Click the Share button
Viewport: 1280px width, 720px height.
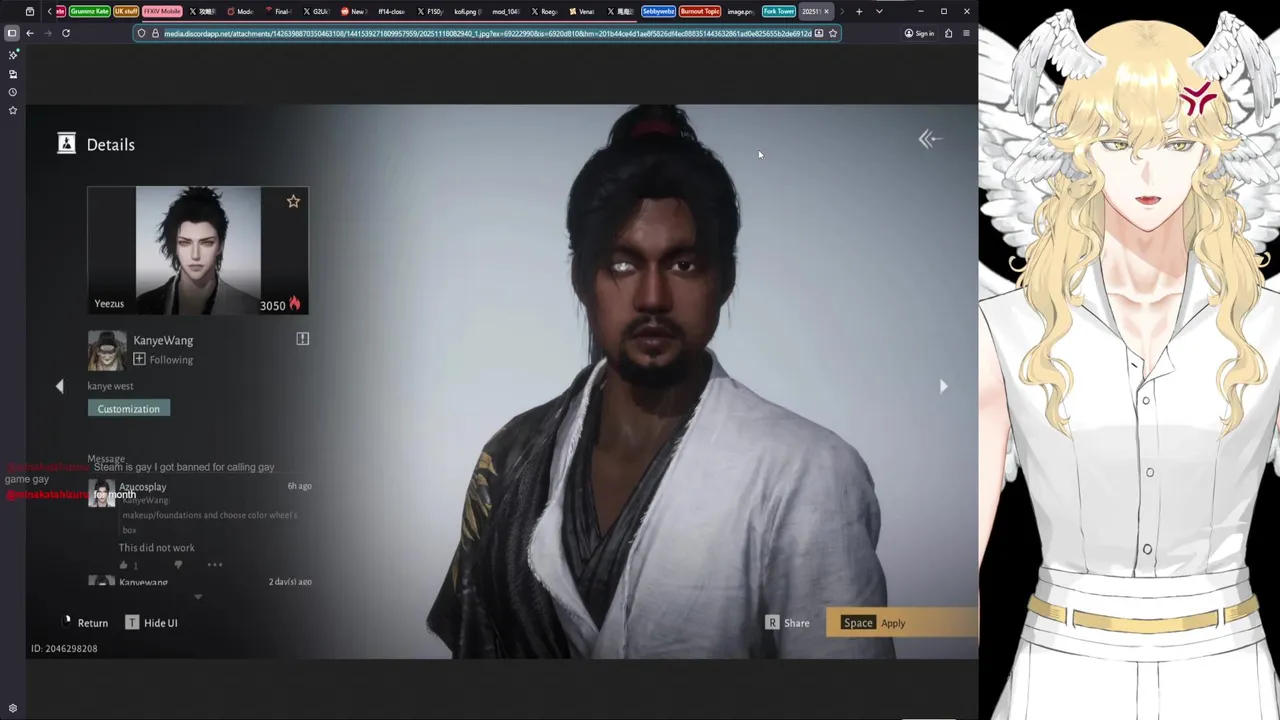[787, 623]
